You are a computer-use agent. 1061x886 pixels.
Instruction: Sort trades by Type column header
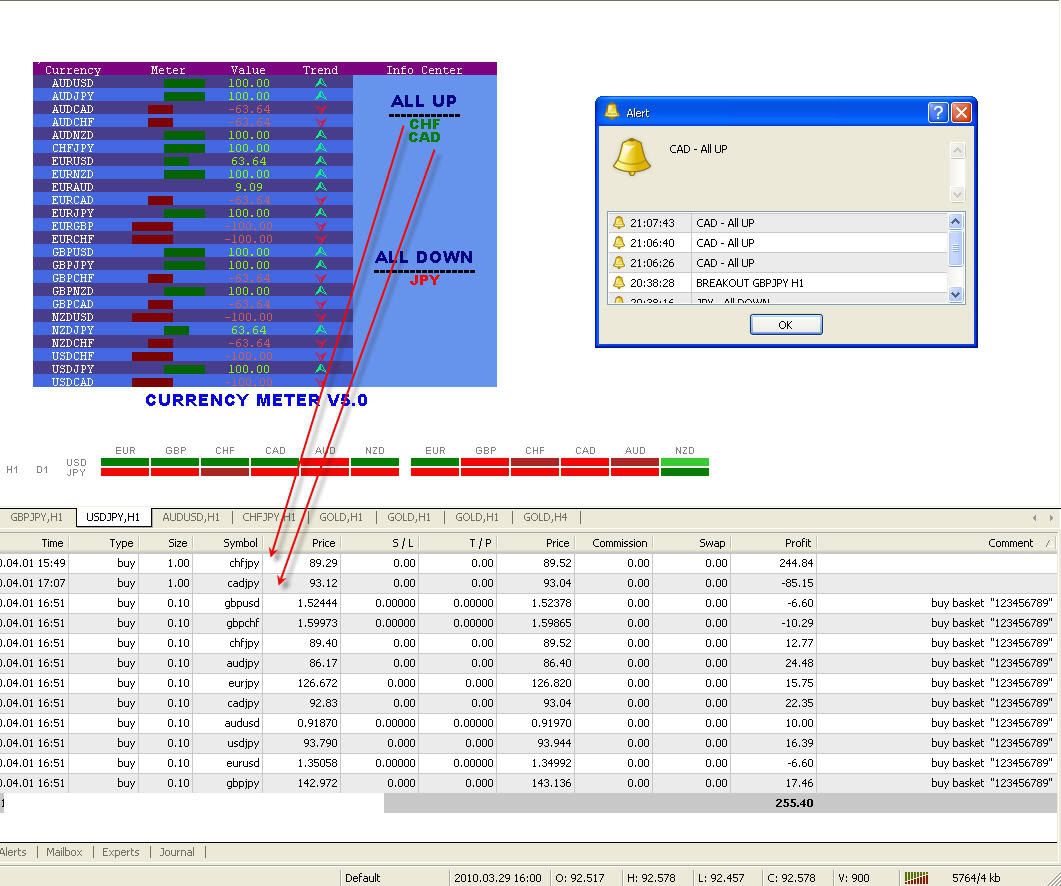[x=104, y=543]
